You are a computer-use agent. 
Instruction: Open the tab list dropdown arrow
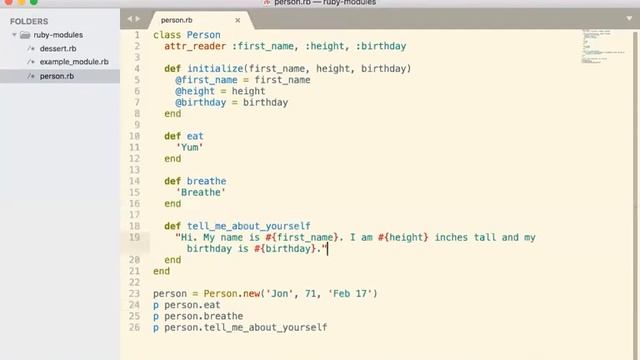(x=629, y=18)
